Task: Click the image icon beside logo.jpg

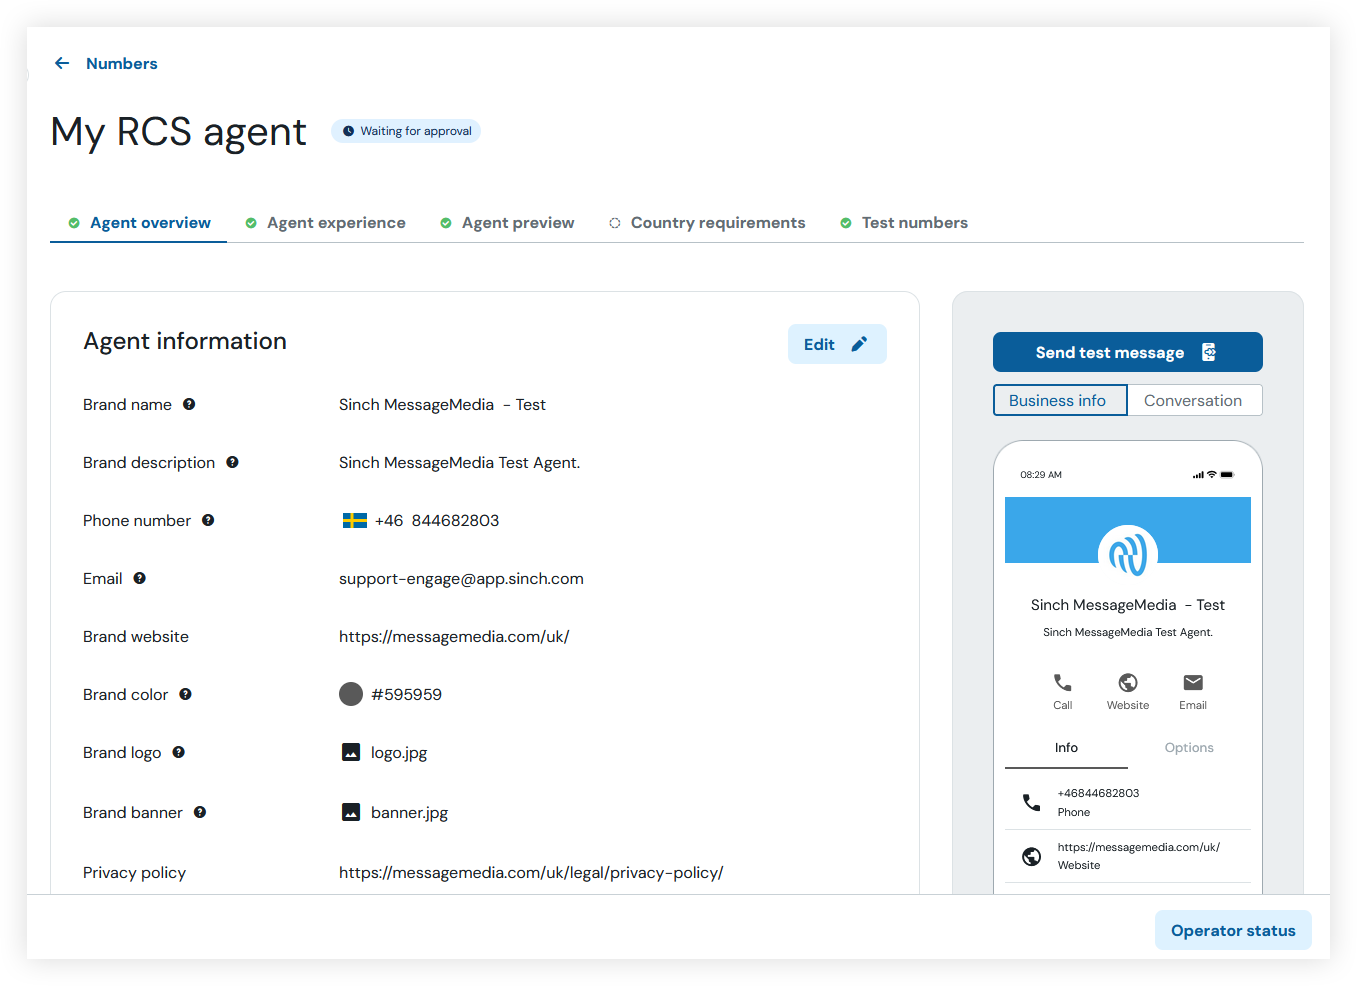Action: coord(351,752)
